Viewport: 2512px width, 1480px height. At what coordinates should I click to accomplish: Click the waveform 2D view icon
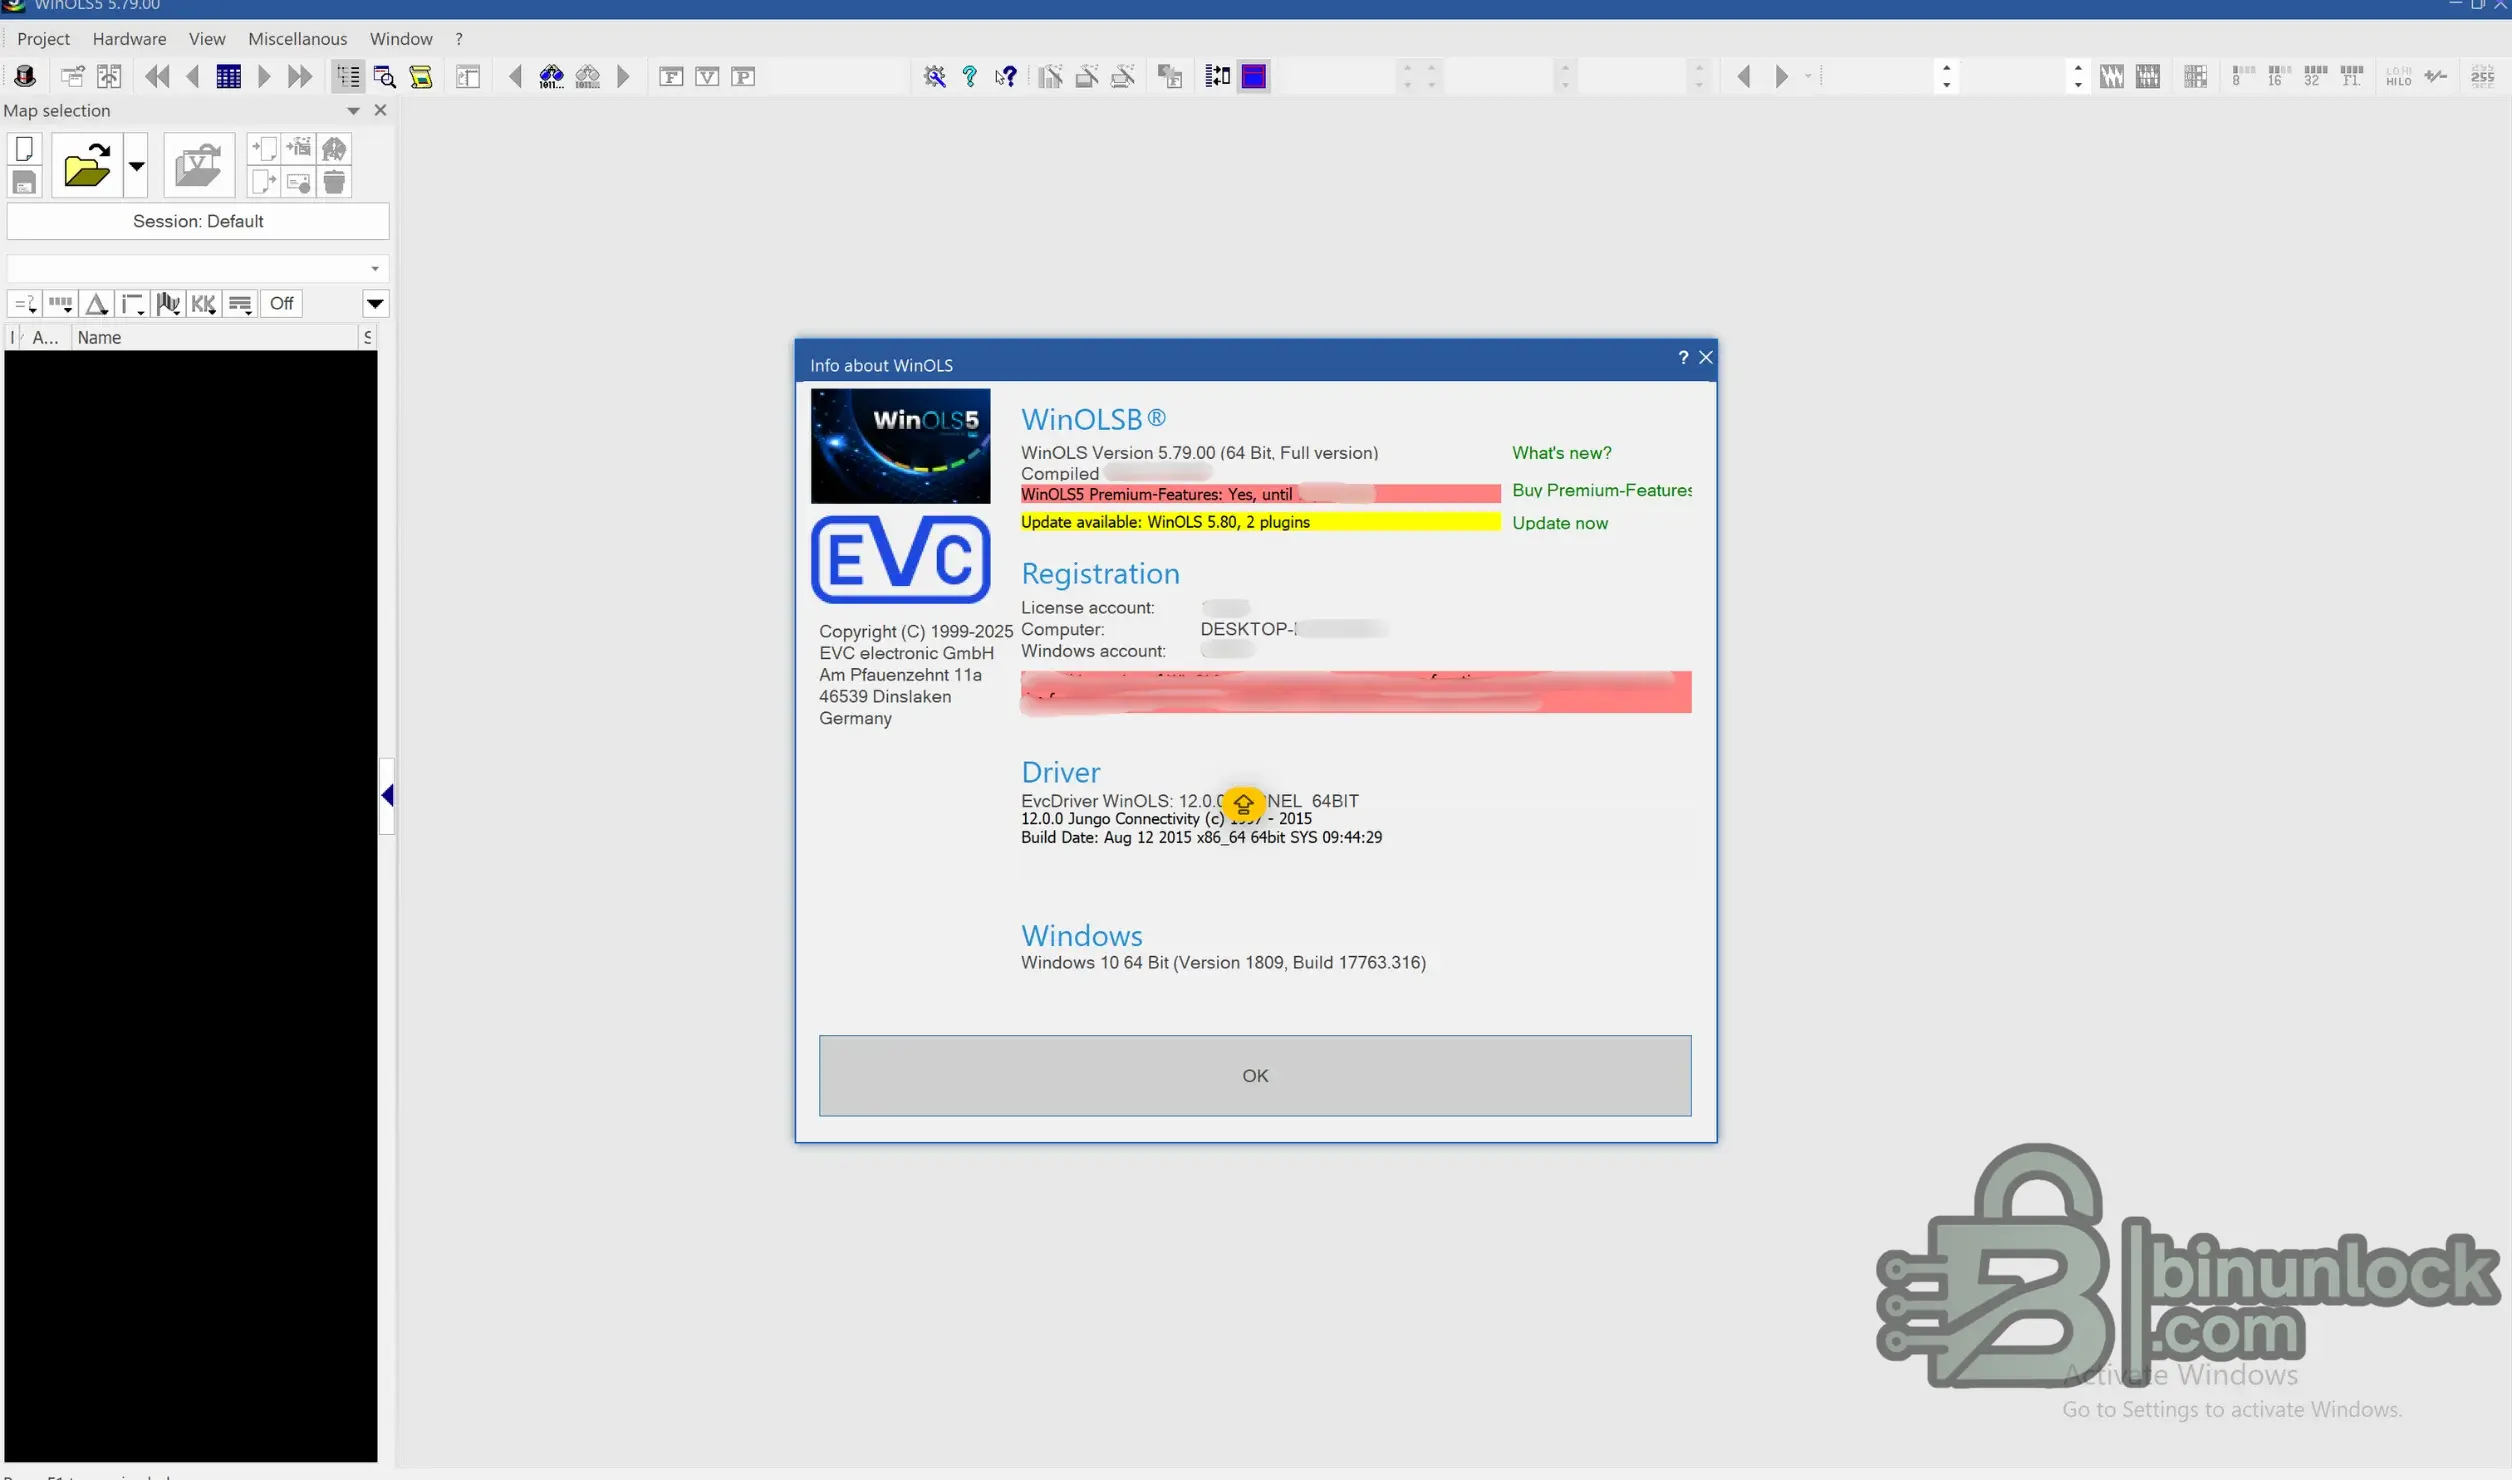tap(2111, 76)
